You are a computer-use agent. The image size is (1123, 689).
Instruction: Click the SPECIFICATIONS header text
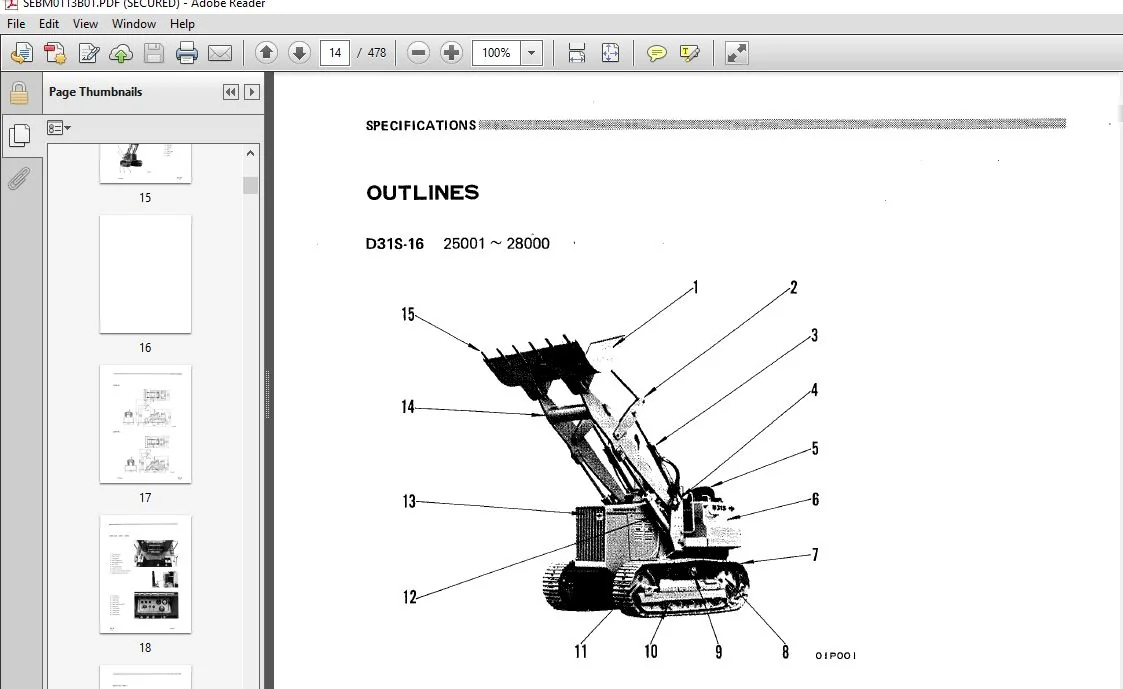pyautogui.click(x=421, y=125)
